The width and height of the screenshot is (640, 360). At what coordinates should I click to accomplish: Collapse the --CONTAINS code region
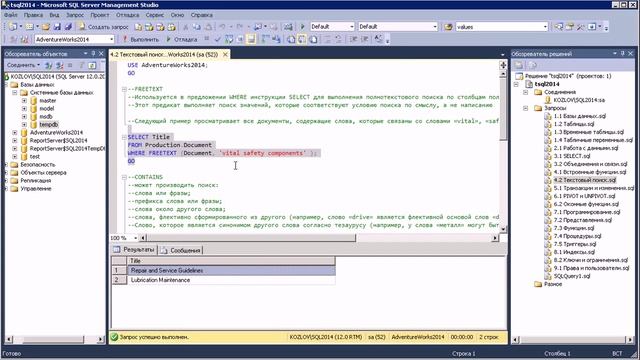coord(124,177)
